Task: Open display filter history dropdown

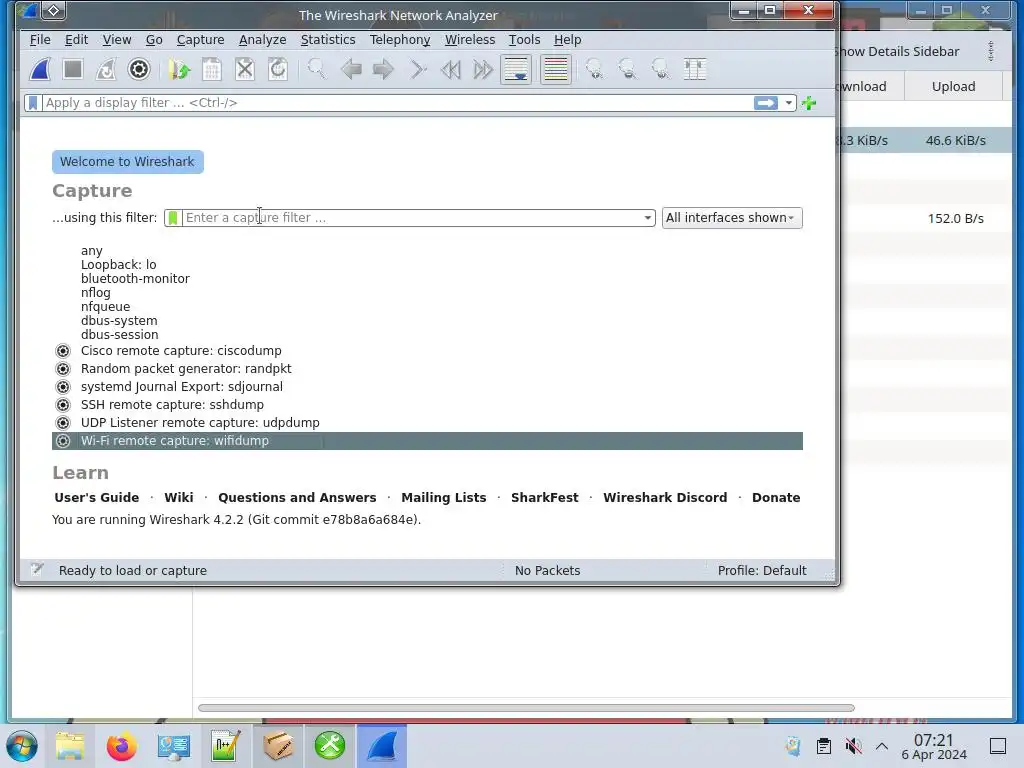Action: (x=788, y=103)
